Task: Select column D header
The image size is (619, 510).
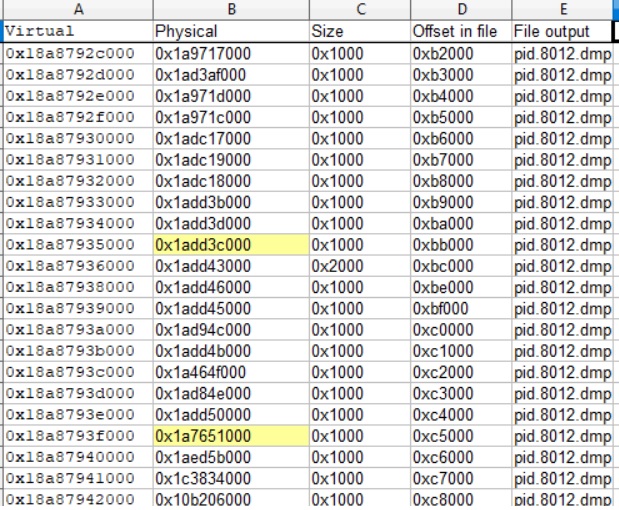Action: [x=461, y=9]
